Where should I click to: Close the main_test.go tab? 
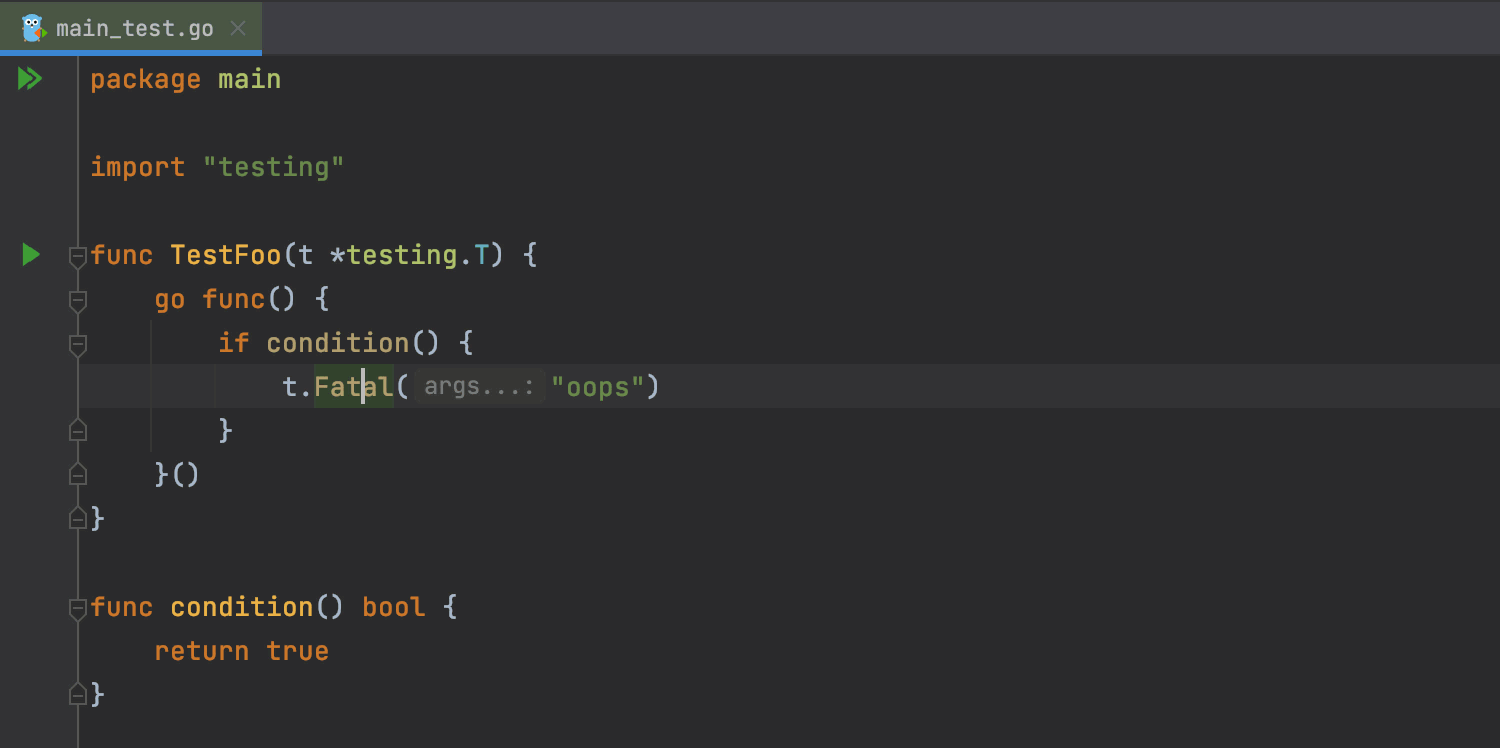pos(238,28)
